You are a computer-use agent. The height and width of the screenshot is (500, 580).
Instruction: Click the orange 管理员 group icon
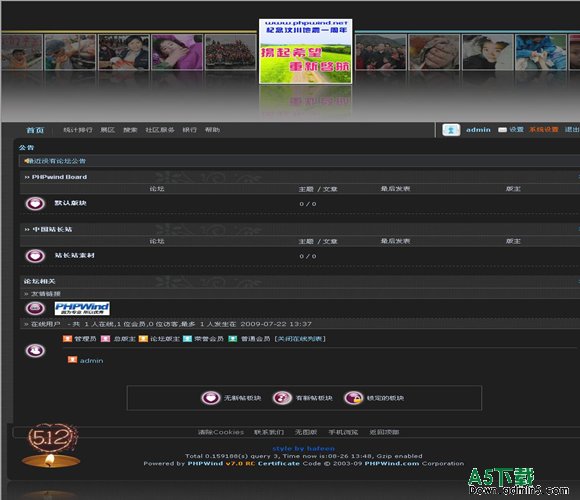(67, 339)
